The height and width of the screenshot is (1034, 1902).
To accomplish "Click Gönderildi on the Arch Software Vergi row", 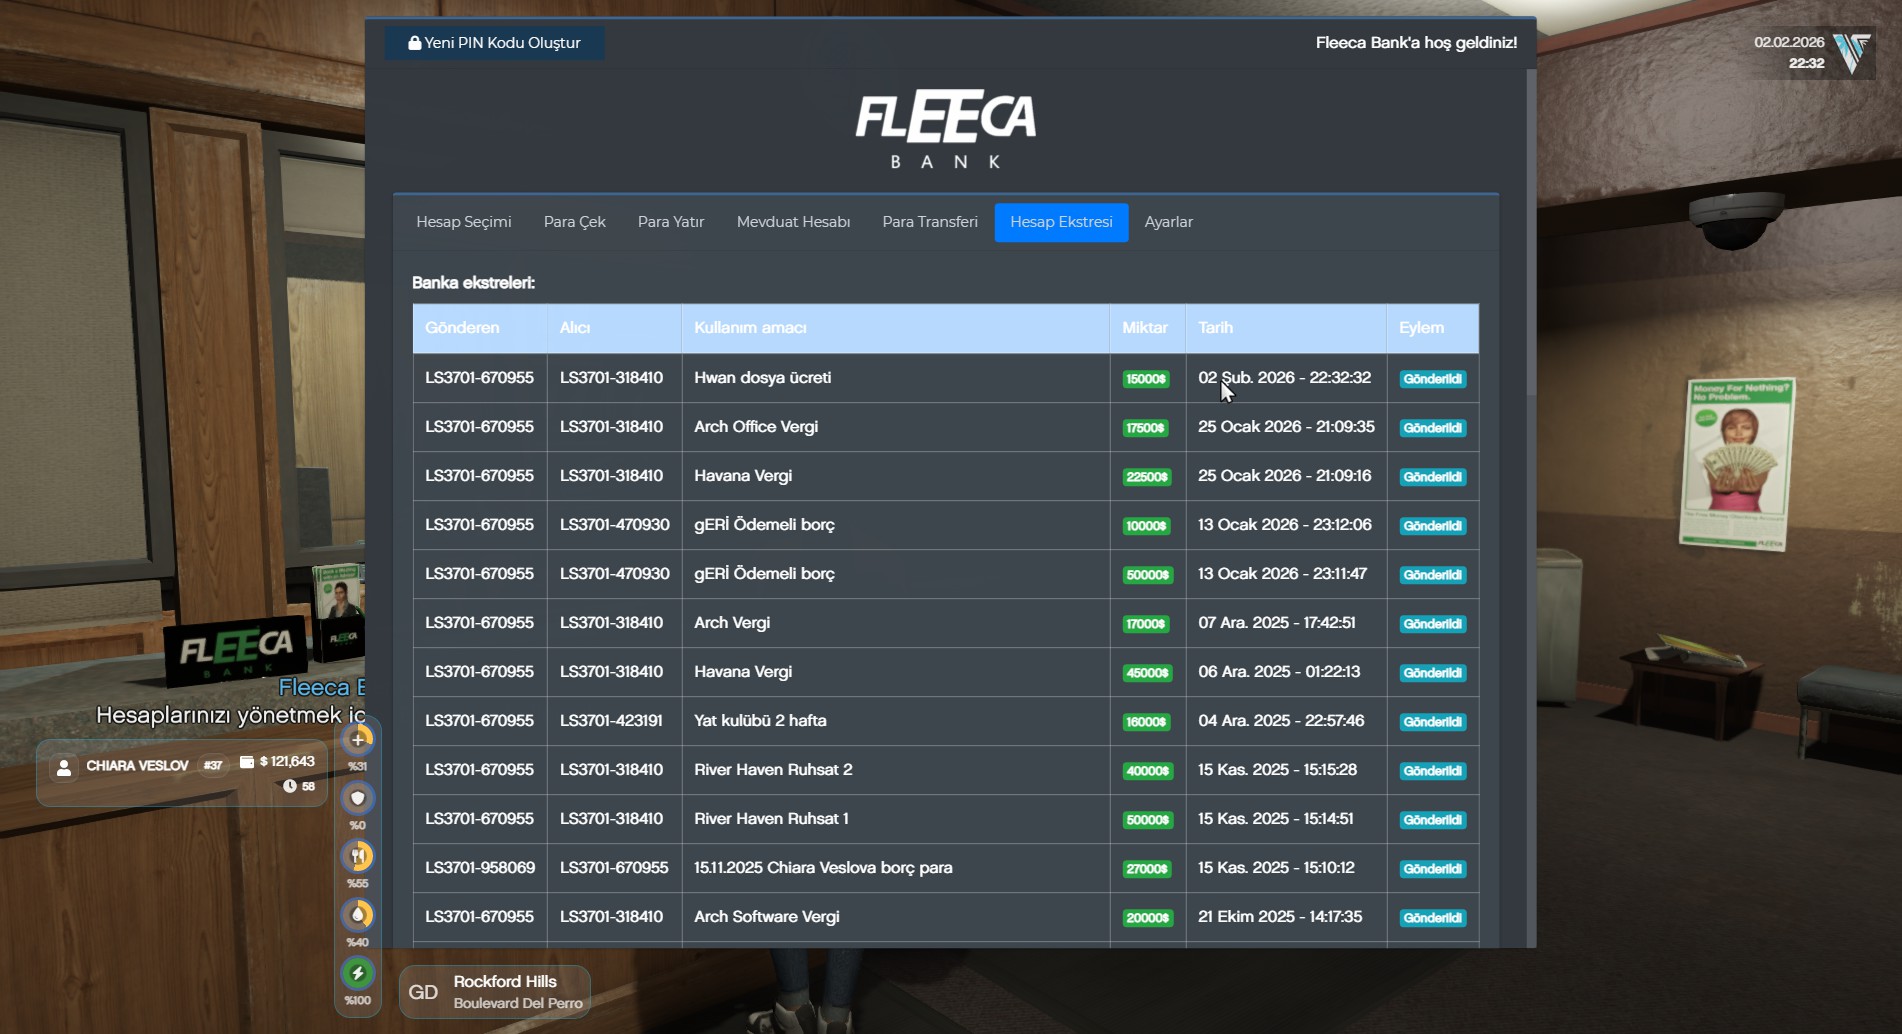I will click(1432, 918).
